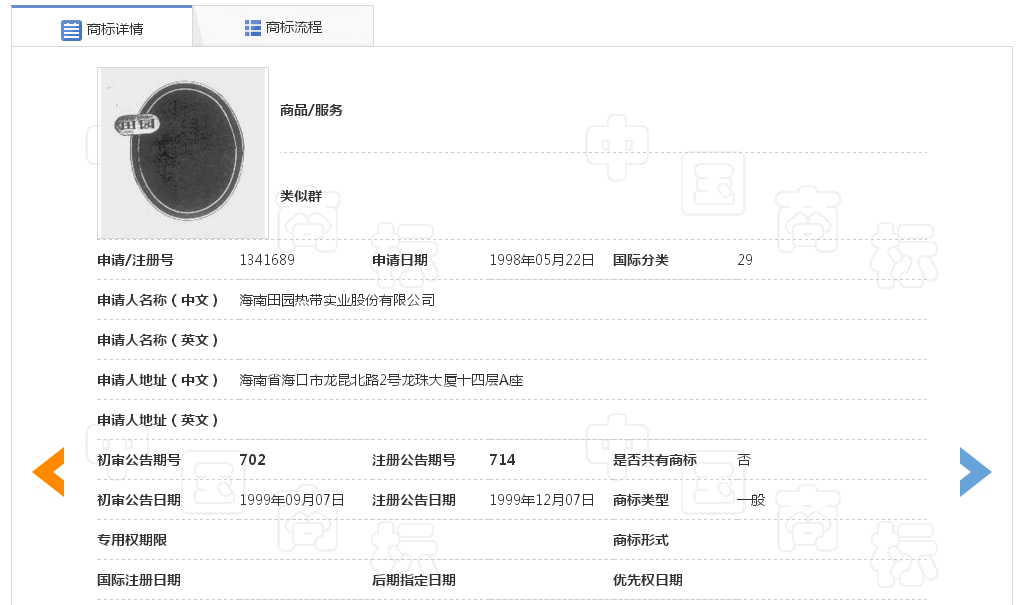1017x605 pixels.
Task: Select the international class value 29
Action: click(745, 260)
